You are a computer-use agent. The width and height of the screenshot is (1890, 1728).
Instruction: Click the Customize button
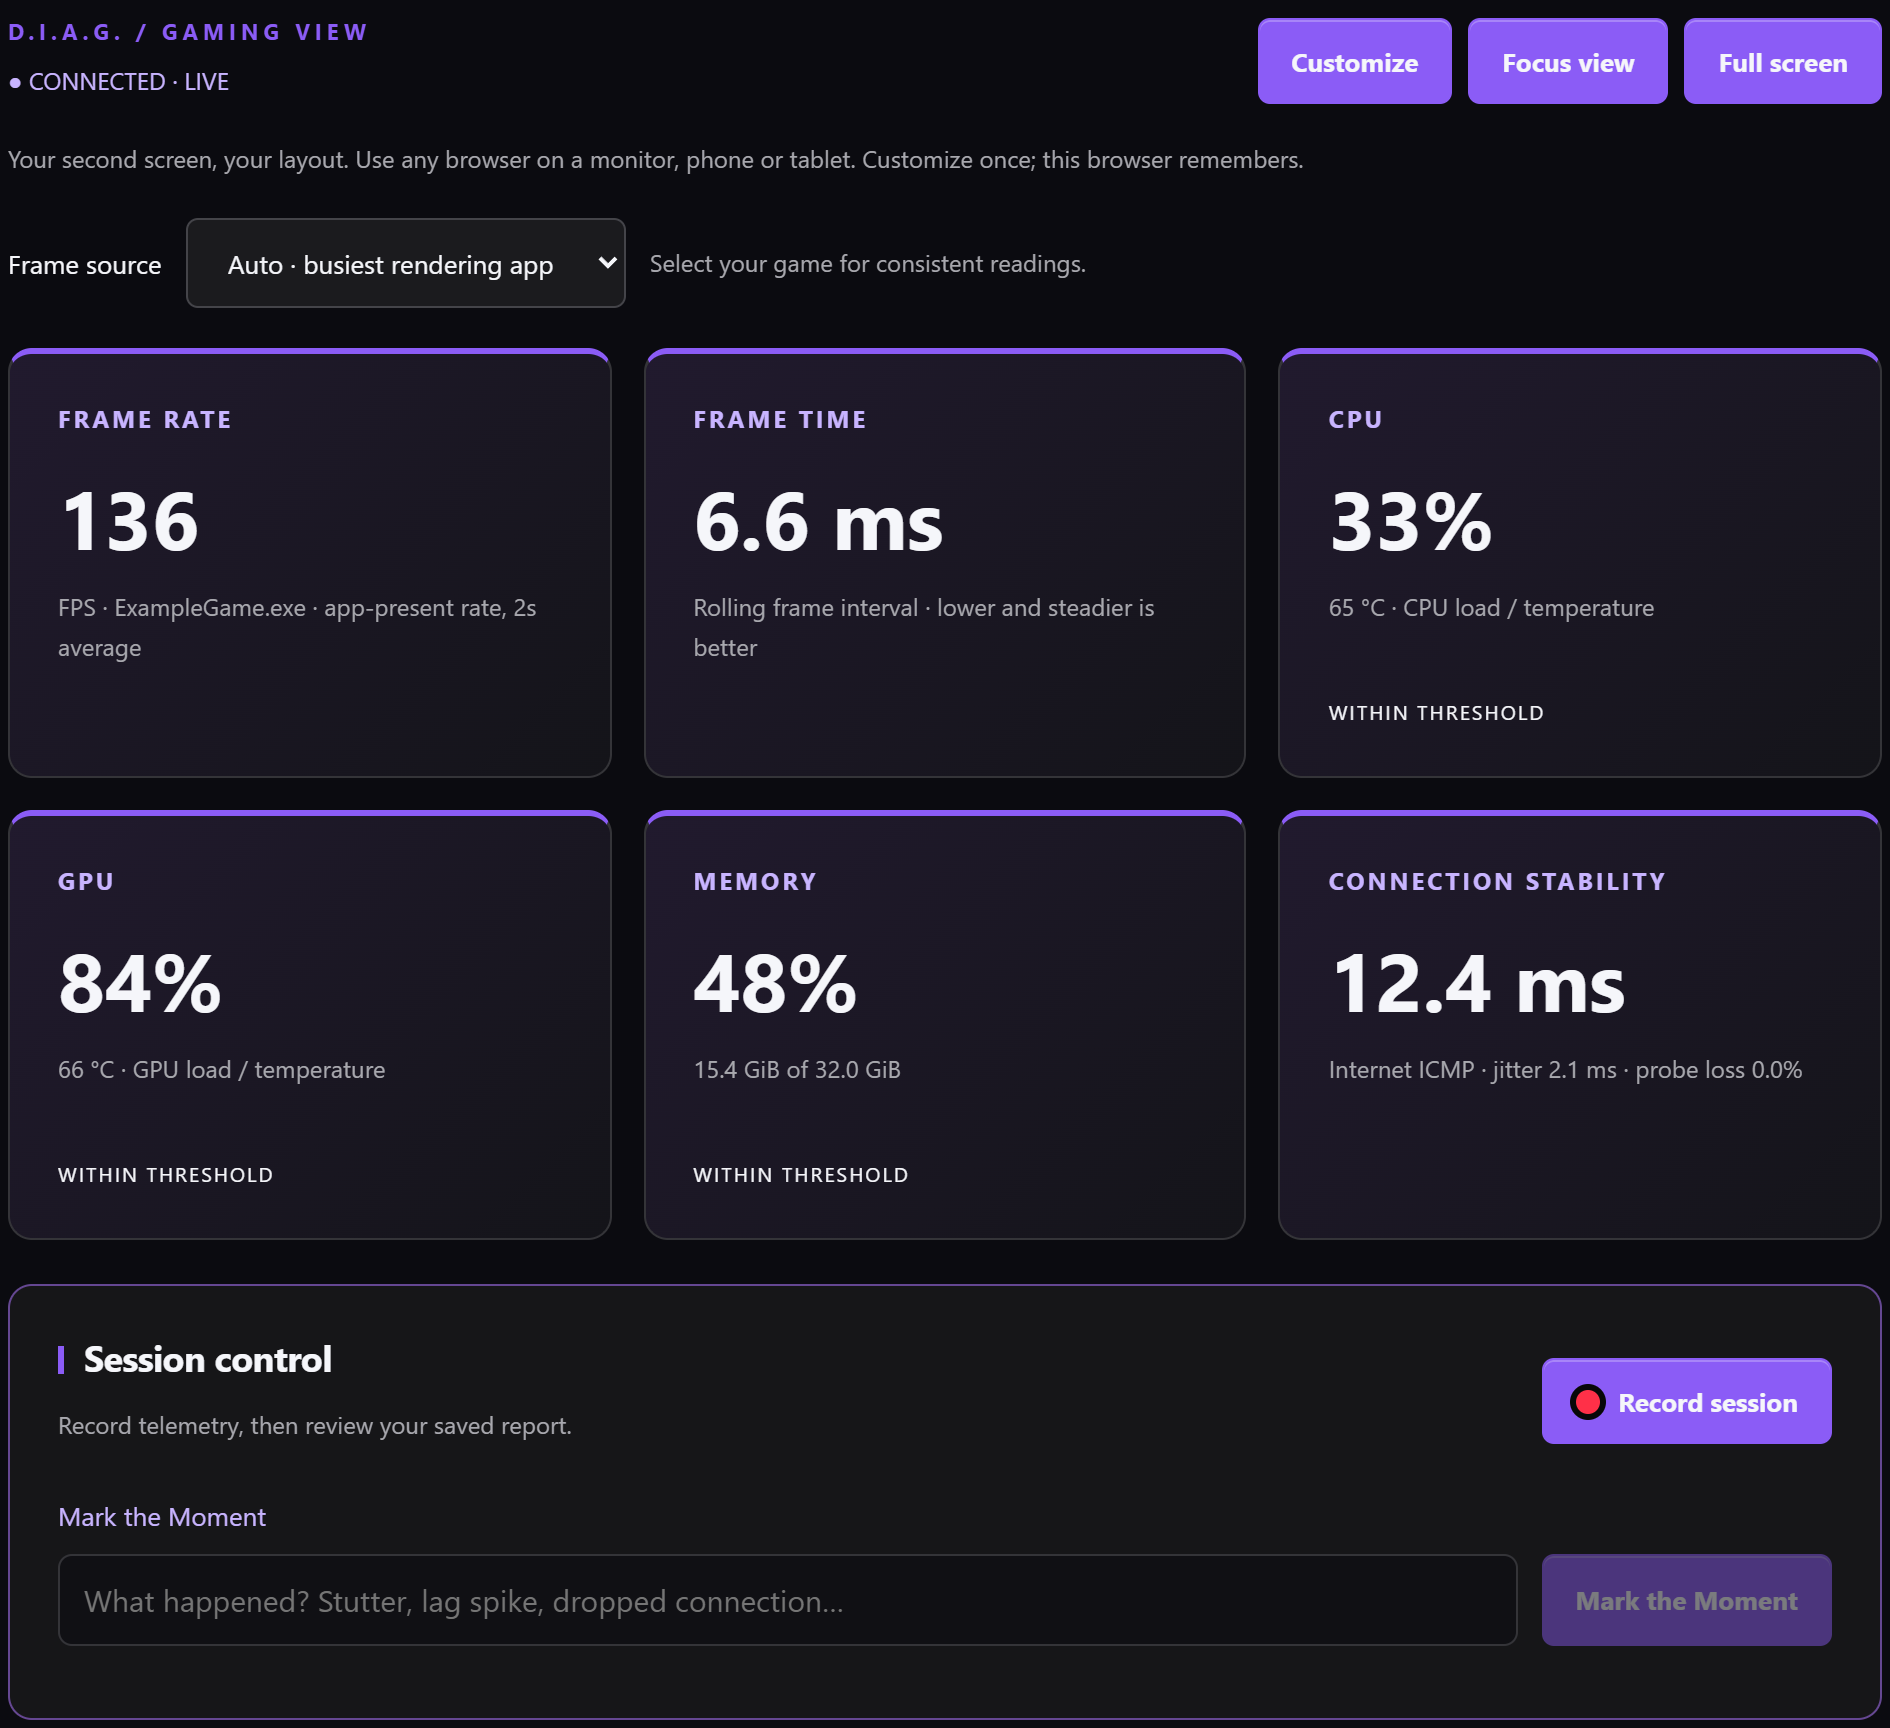1354,62
